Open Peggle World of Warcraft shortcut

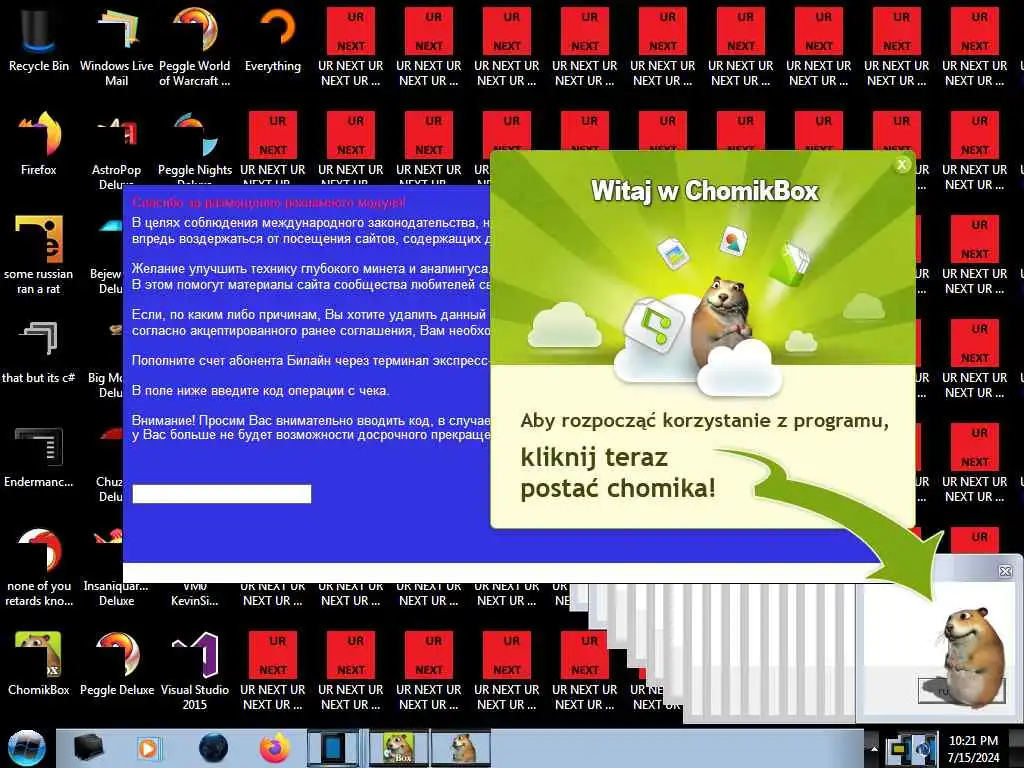(x=195, y=46)
